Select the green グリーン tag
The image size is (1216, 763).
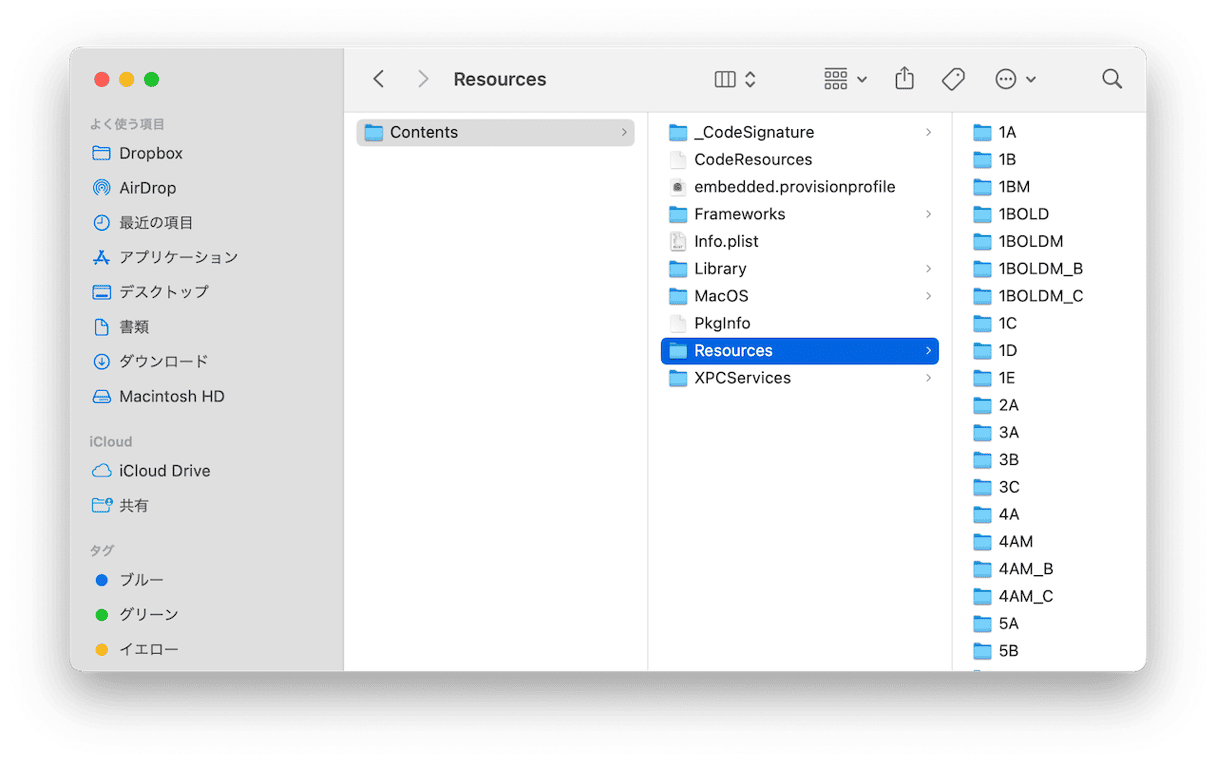click(x=148, y=614)
